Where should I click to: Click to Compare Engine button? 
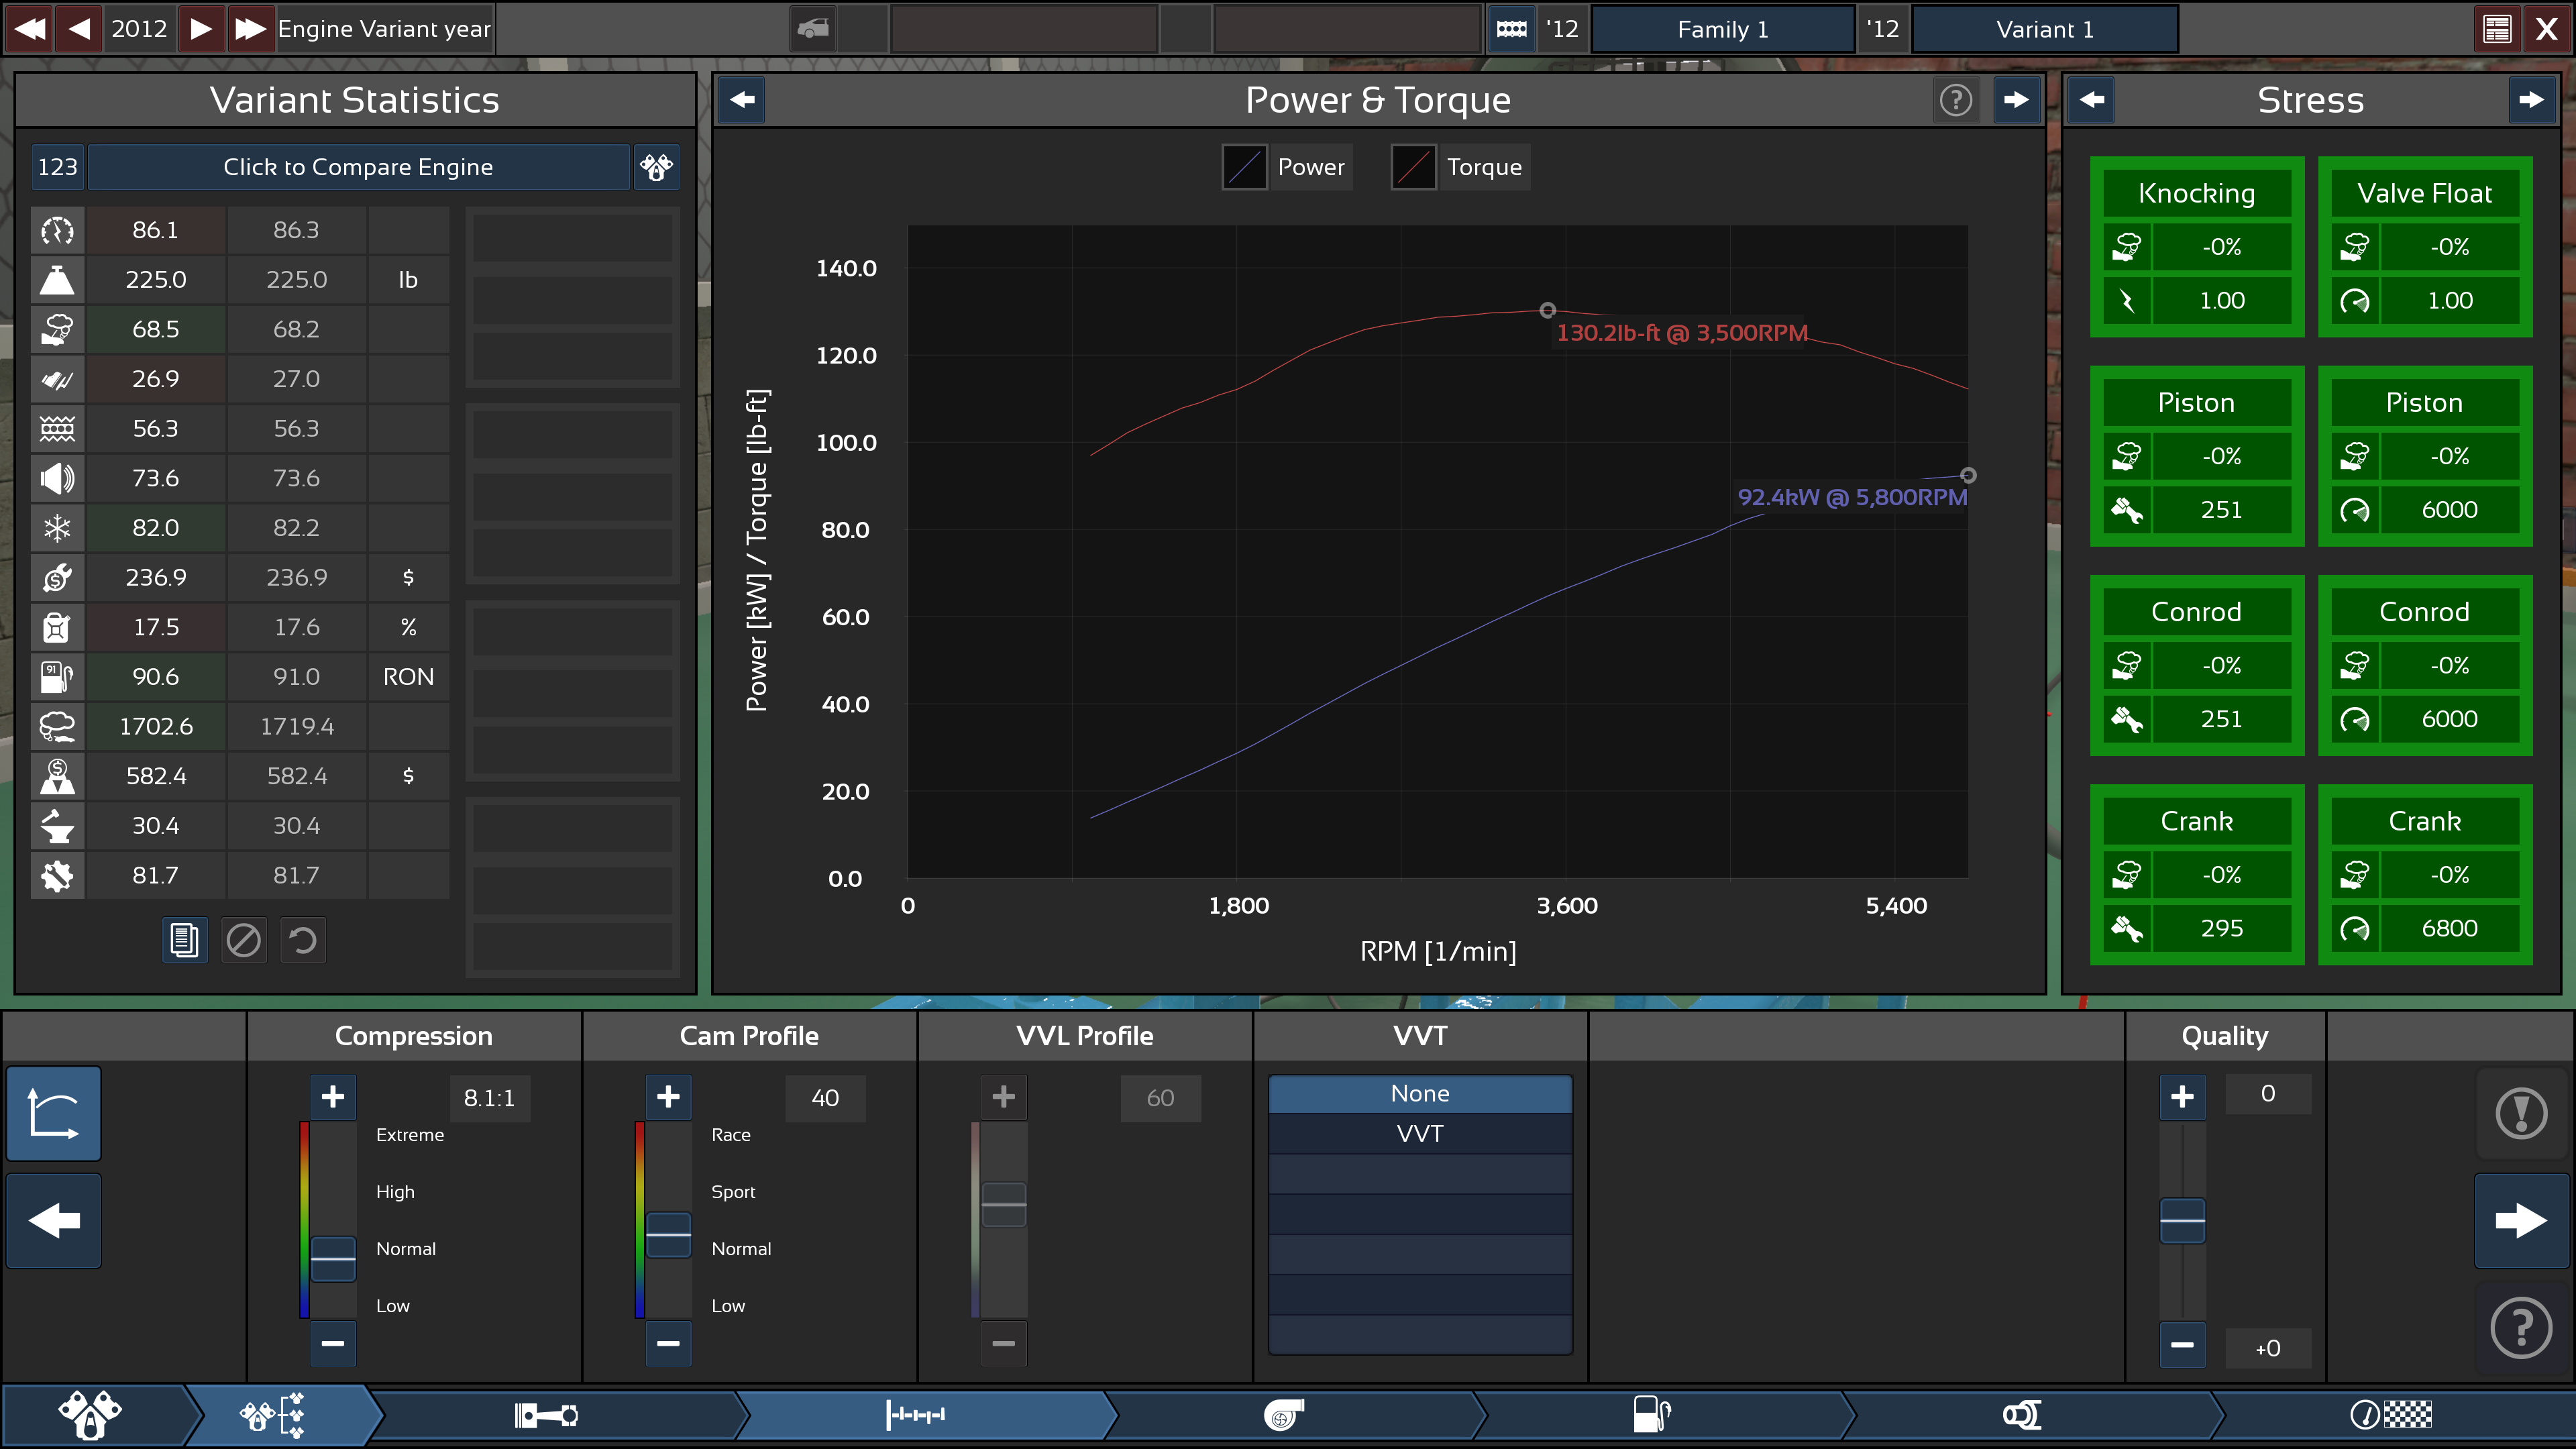(x=358, y=167)
